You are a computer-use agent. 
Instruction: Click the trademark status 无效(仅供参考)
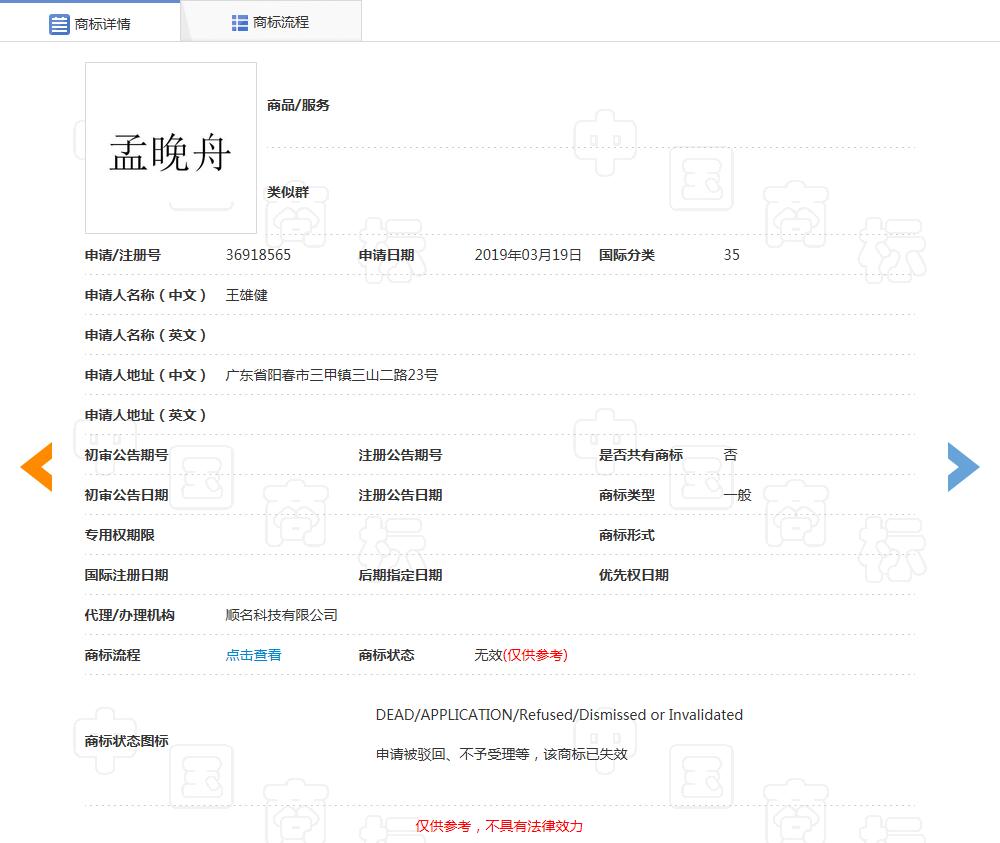point(520,655)
